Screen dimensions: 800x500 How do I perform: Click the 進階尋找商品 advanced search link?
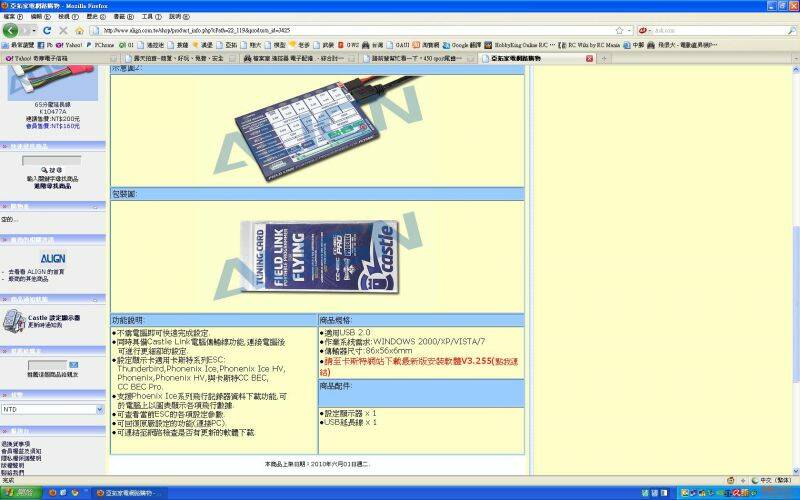[53, 186]
